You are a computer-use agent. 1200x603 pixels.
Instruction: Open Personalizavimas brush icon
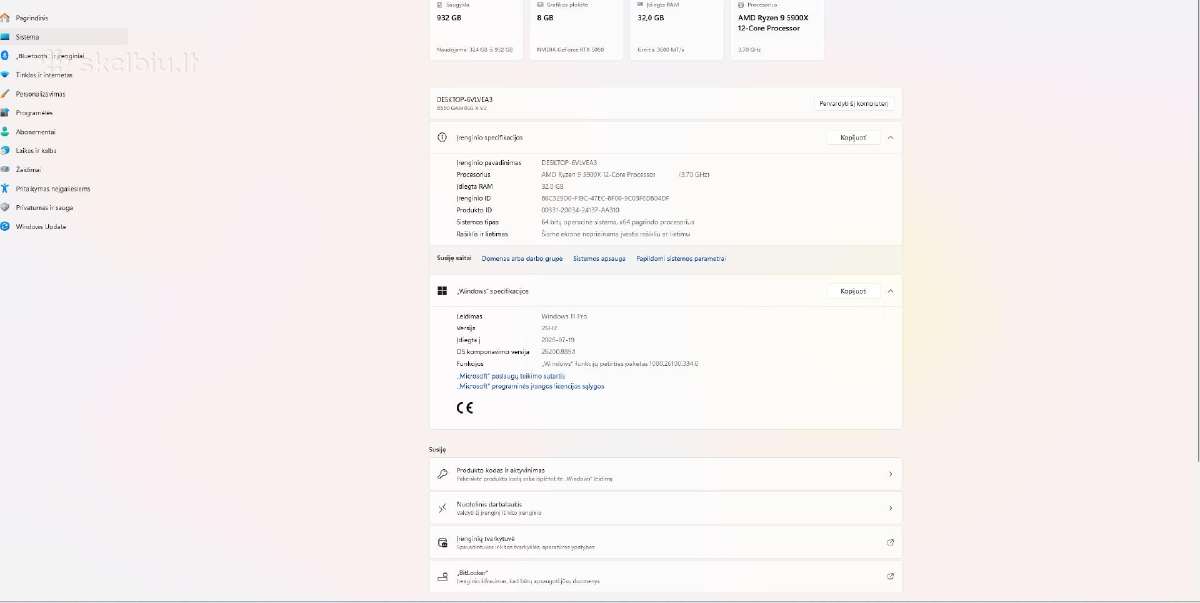click(x=5, y=94)
